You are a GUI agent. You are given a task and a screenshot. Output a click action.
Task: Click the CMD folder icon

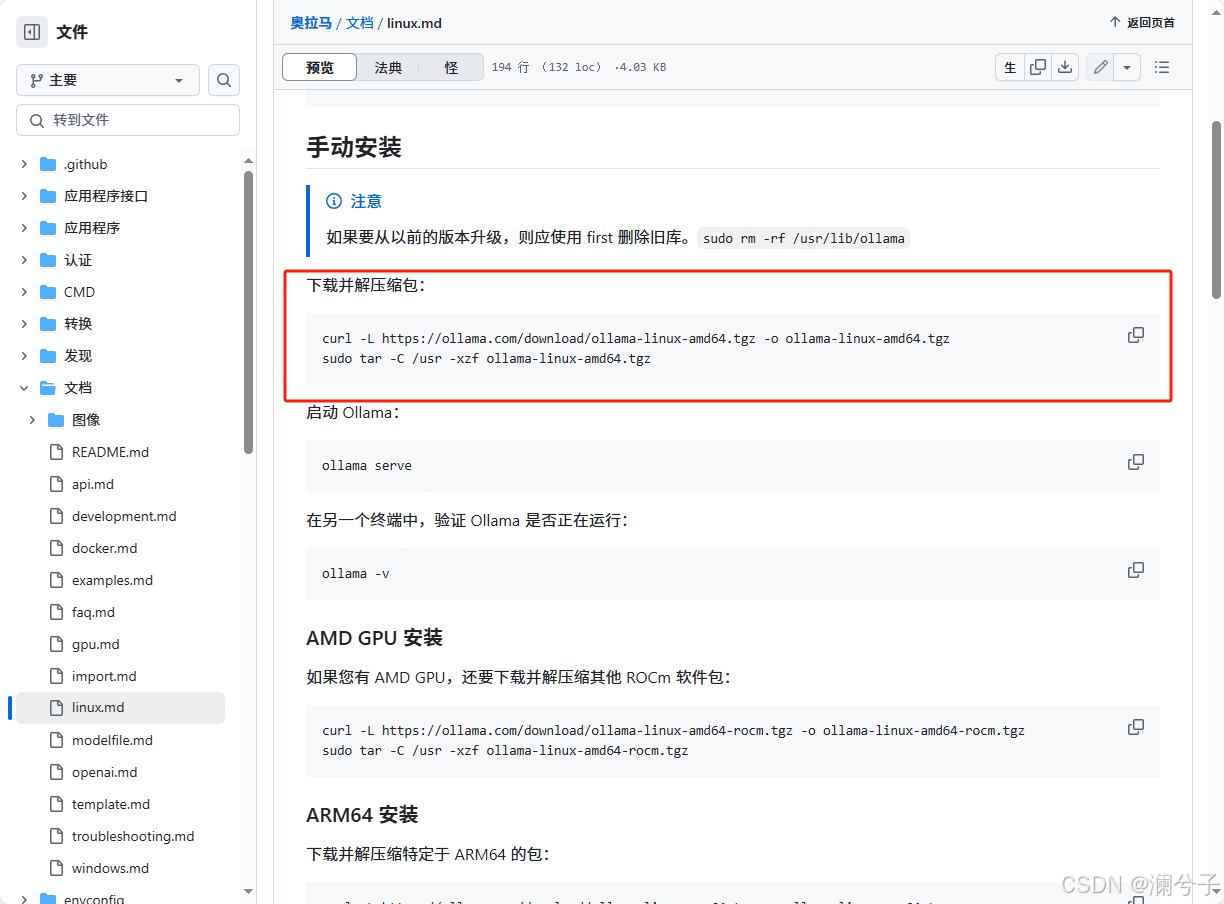pos(48,292)
